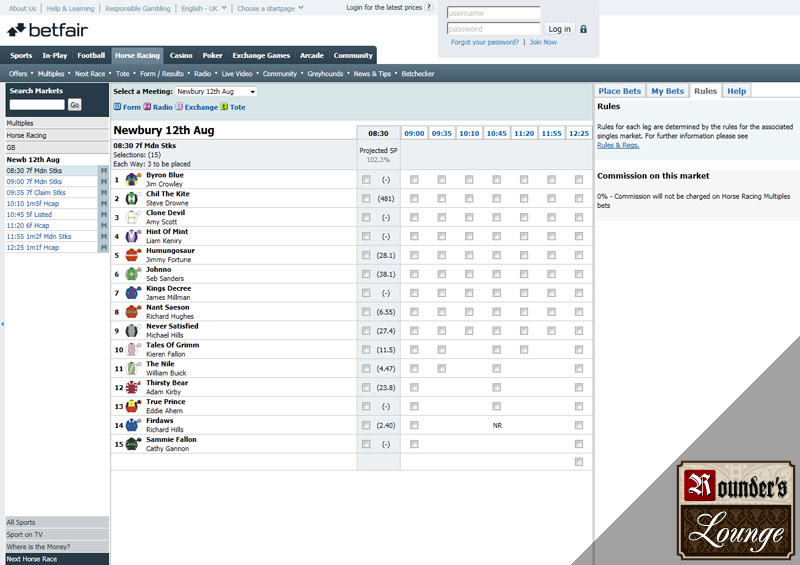
Task: Click Nant Saeson jockey silks icon
Action: [x=133, y=311]
